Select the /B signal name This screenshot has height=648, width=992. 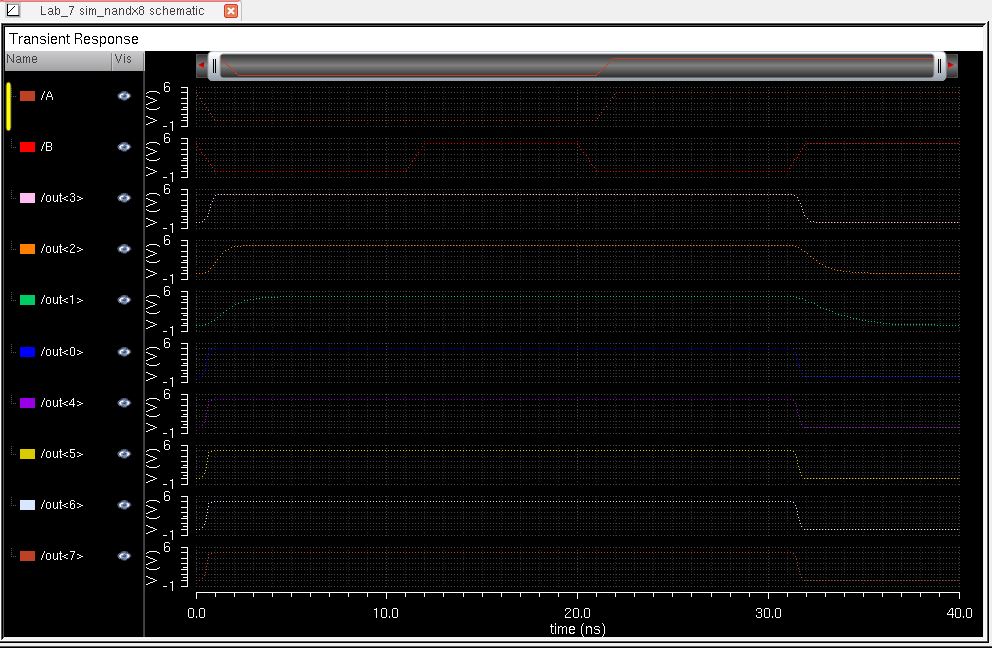click(47, 147)
